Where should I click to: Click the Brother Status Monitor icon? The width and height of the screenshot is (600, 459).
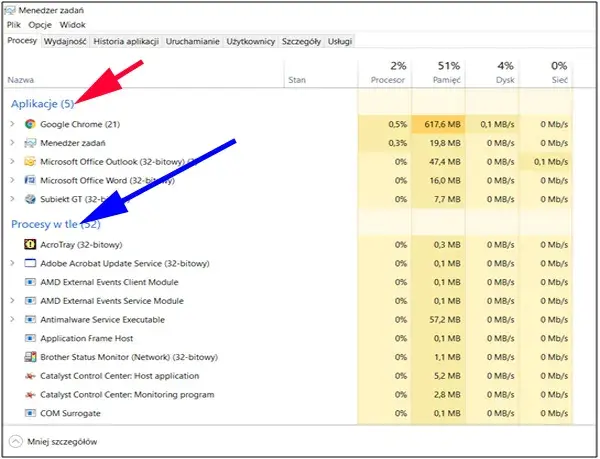click(30, 357)
